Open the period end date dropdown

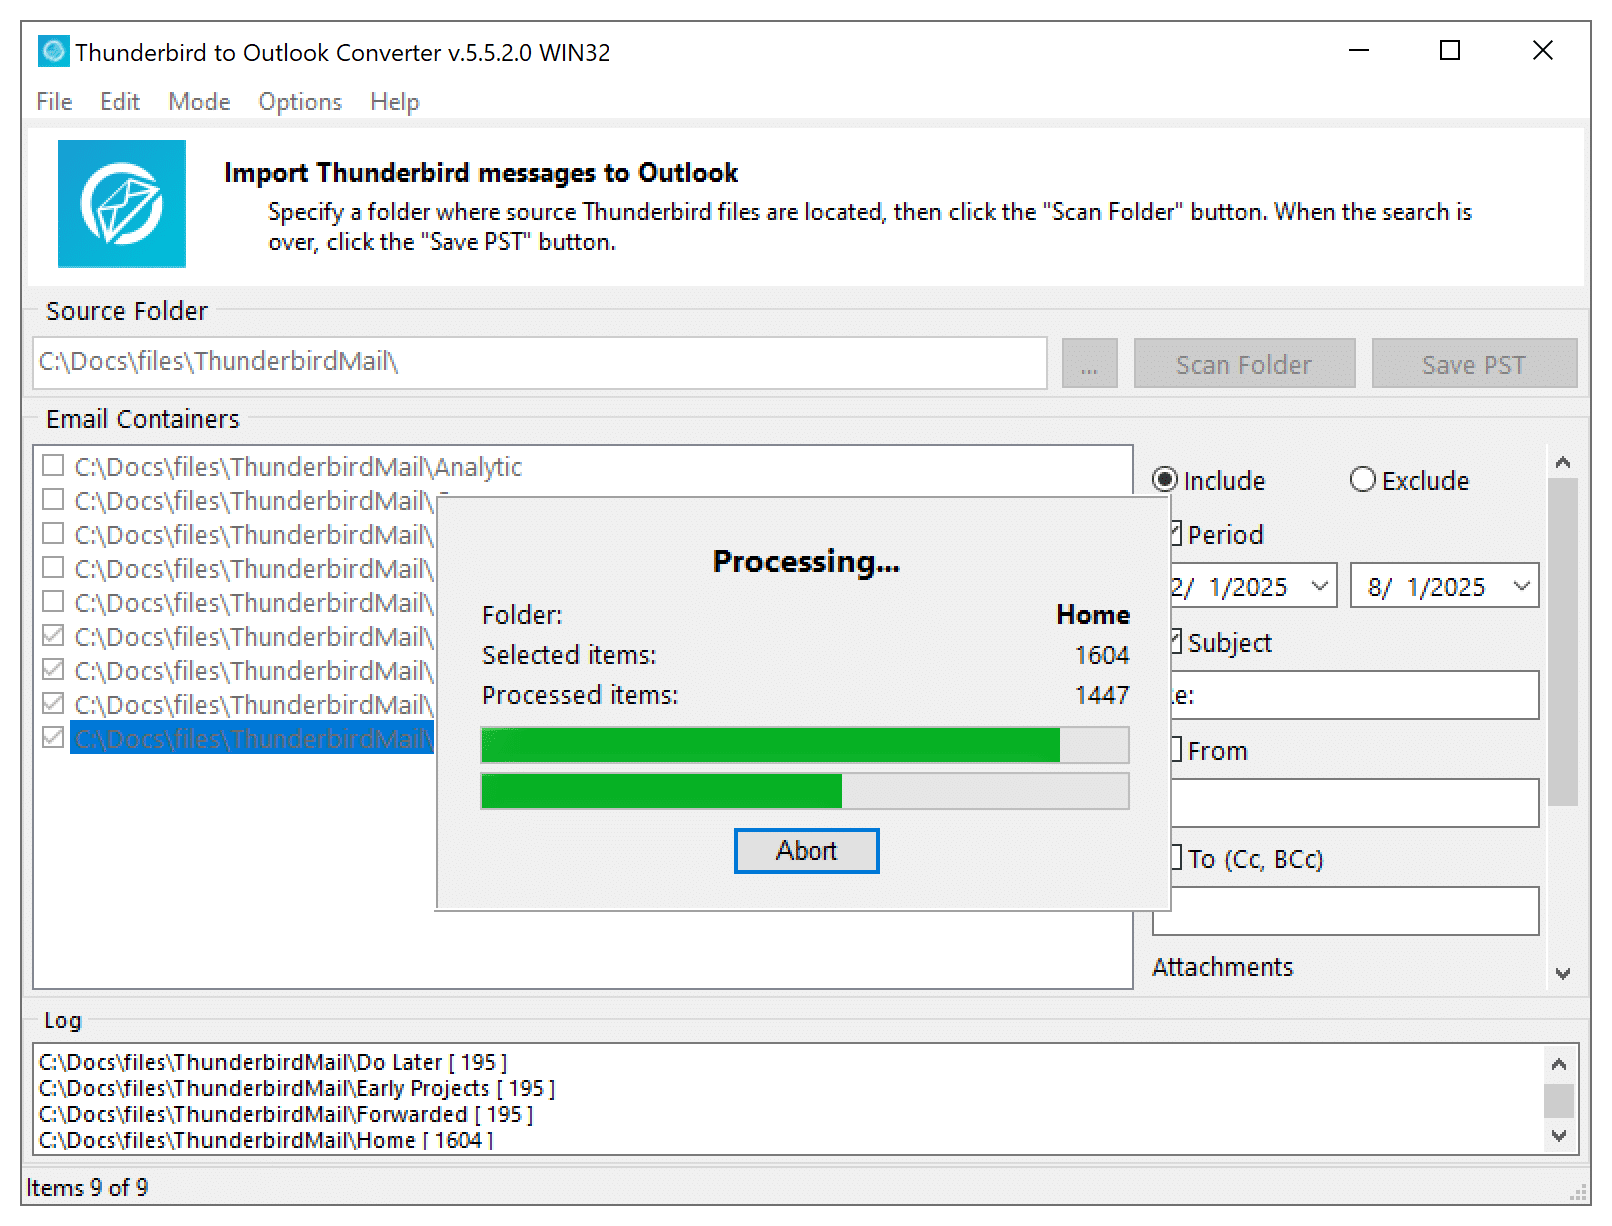(x=1521, y=586)
